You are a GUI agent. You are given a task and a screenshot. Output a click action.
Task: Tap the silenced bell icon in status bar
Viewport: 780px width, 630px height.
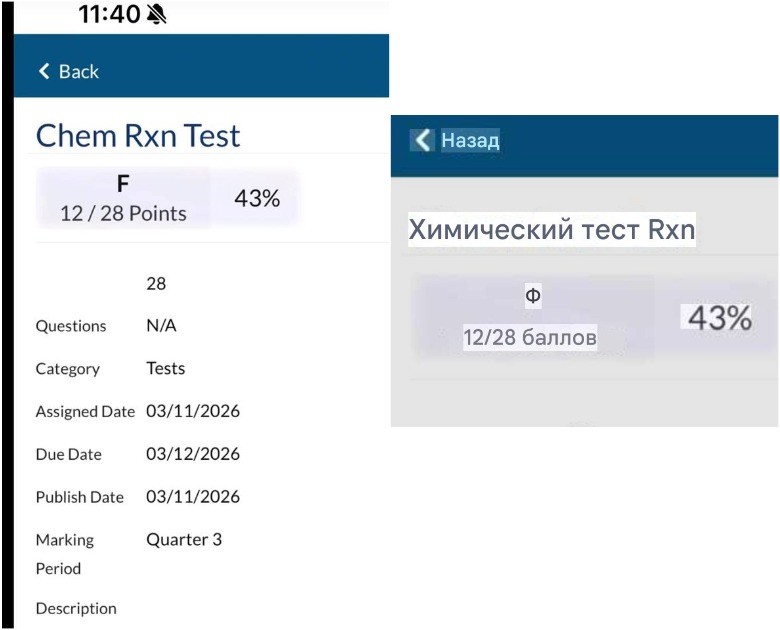[x=157, y=13]
